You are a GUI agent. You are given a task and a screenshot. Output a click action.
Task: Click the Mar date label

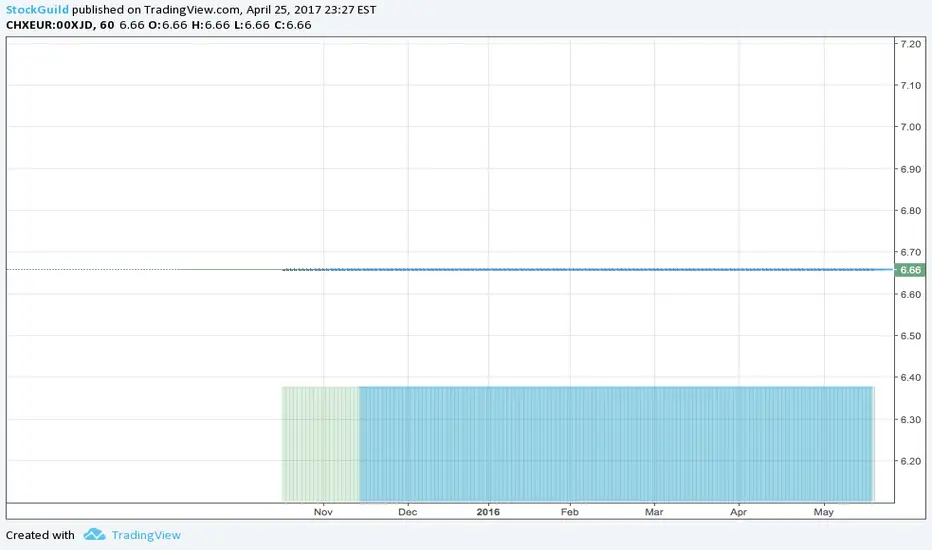pyautogui.click(x=654, y=512)
